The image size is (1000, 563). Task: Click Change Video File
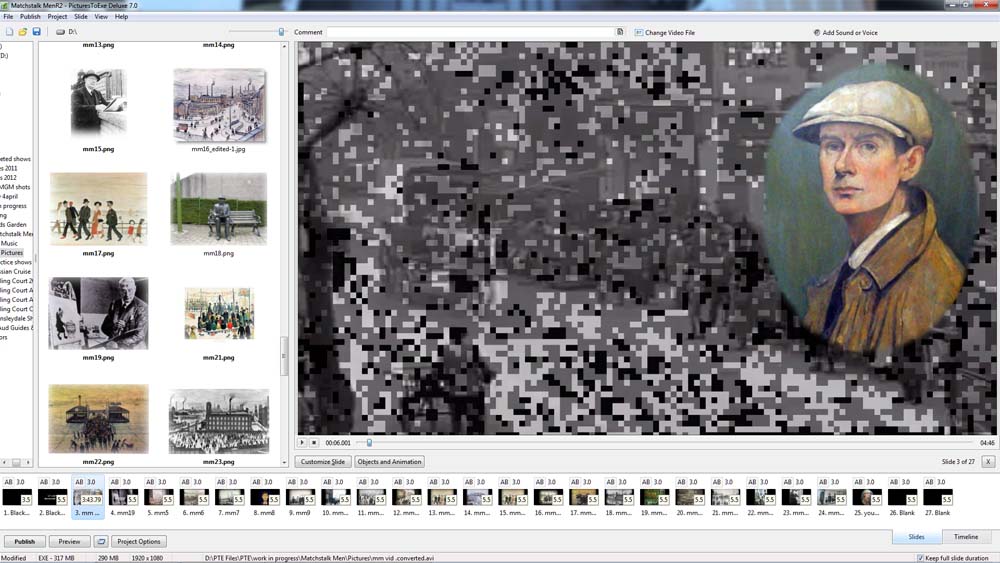tap(665, 33)
